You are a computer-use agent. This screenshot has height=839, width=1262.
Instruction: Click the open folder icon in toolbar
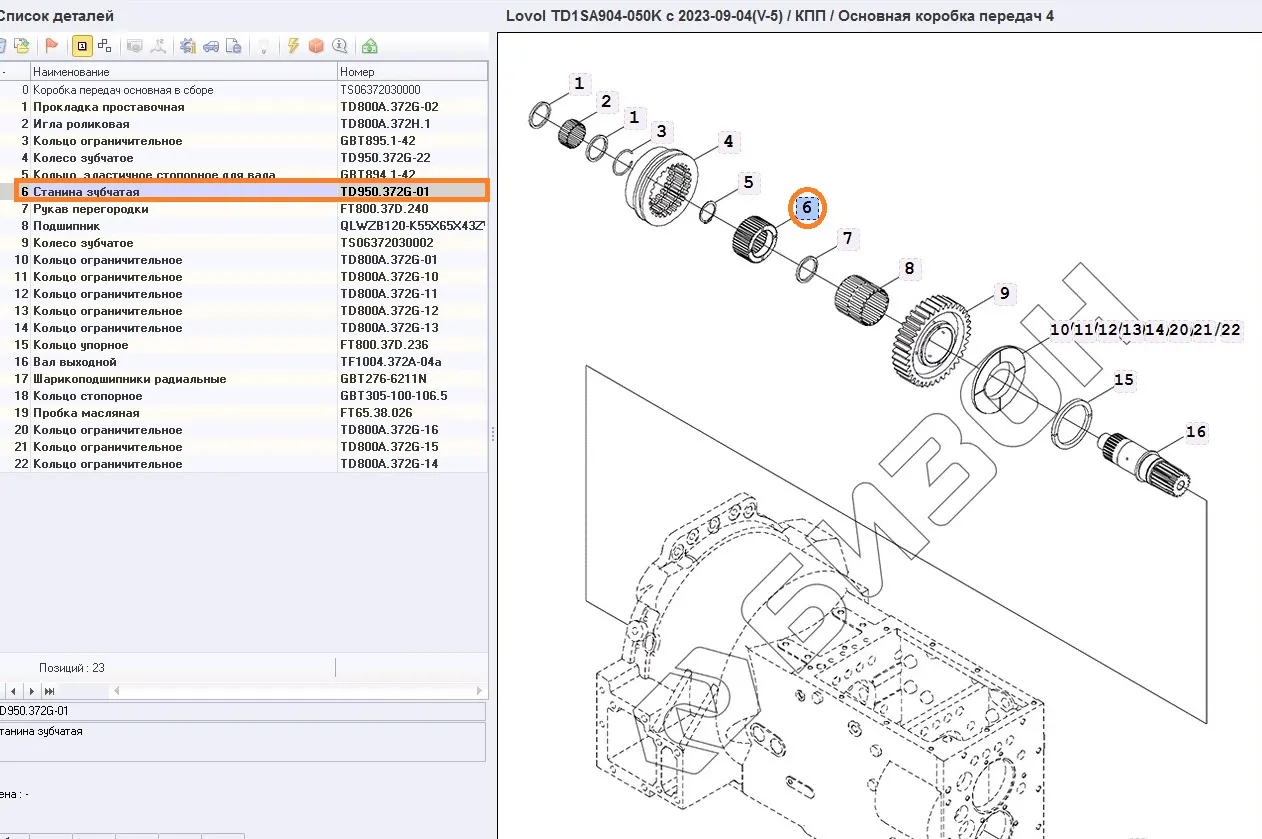pos(22,46)
